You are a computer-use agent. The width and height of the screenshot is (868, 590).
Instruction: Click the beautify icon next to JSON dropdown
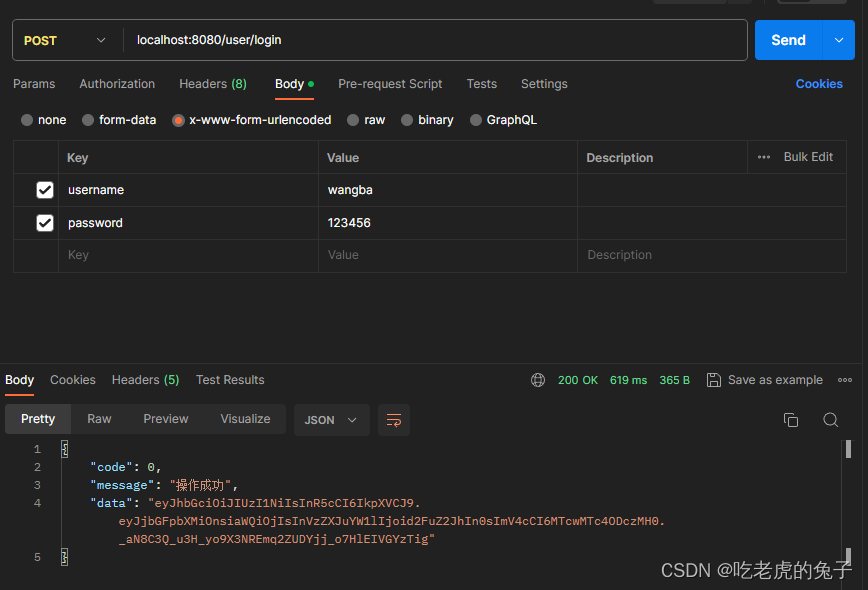pyautogui.click(x=393, y=420)
